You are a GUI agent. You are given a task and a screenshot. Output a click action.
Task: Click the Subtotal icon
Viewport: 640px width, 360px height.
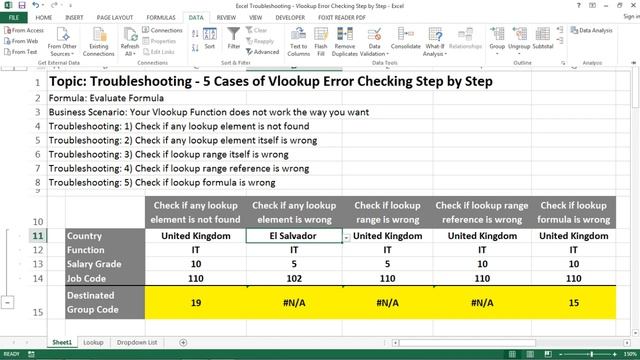coord(542,39)
